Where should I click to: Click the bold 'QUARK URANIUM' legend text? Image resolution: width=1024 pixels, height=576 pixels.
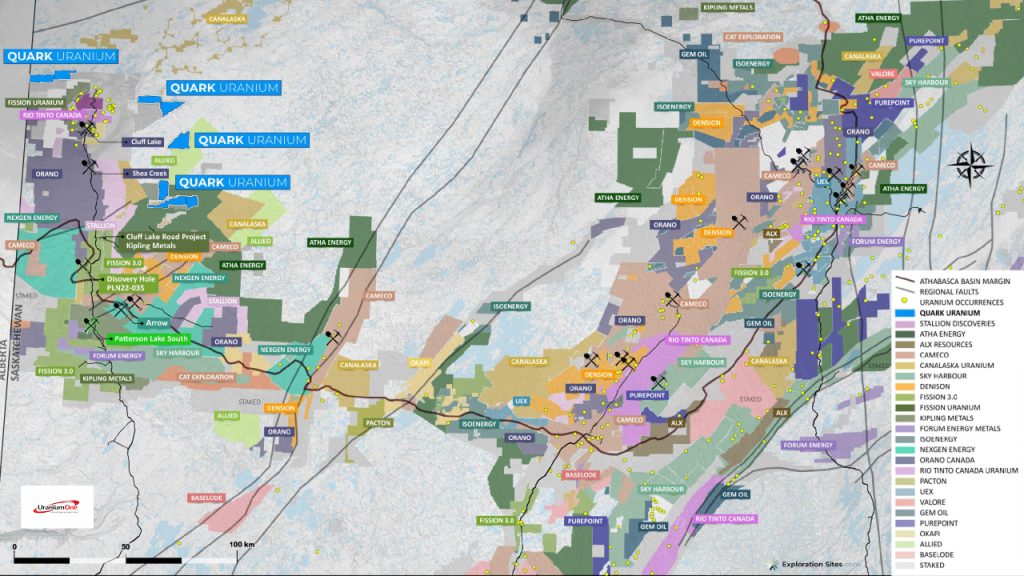pyautogui.click(x=950, y=313)
